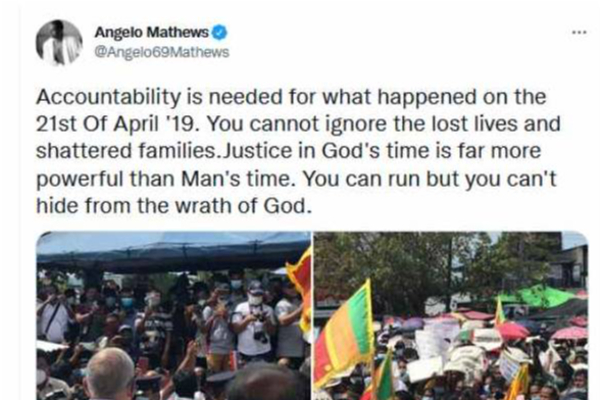This screenshot has width=600, height=400.
Task: Open the left protest crowd photo
Action: 173,316
